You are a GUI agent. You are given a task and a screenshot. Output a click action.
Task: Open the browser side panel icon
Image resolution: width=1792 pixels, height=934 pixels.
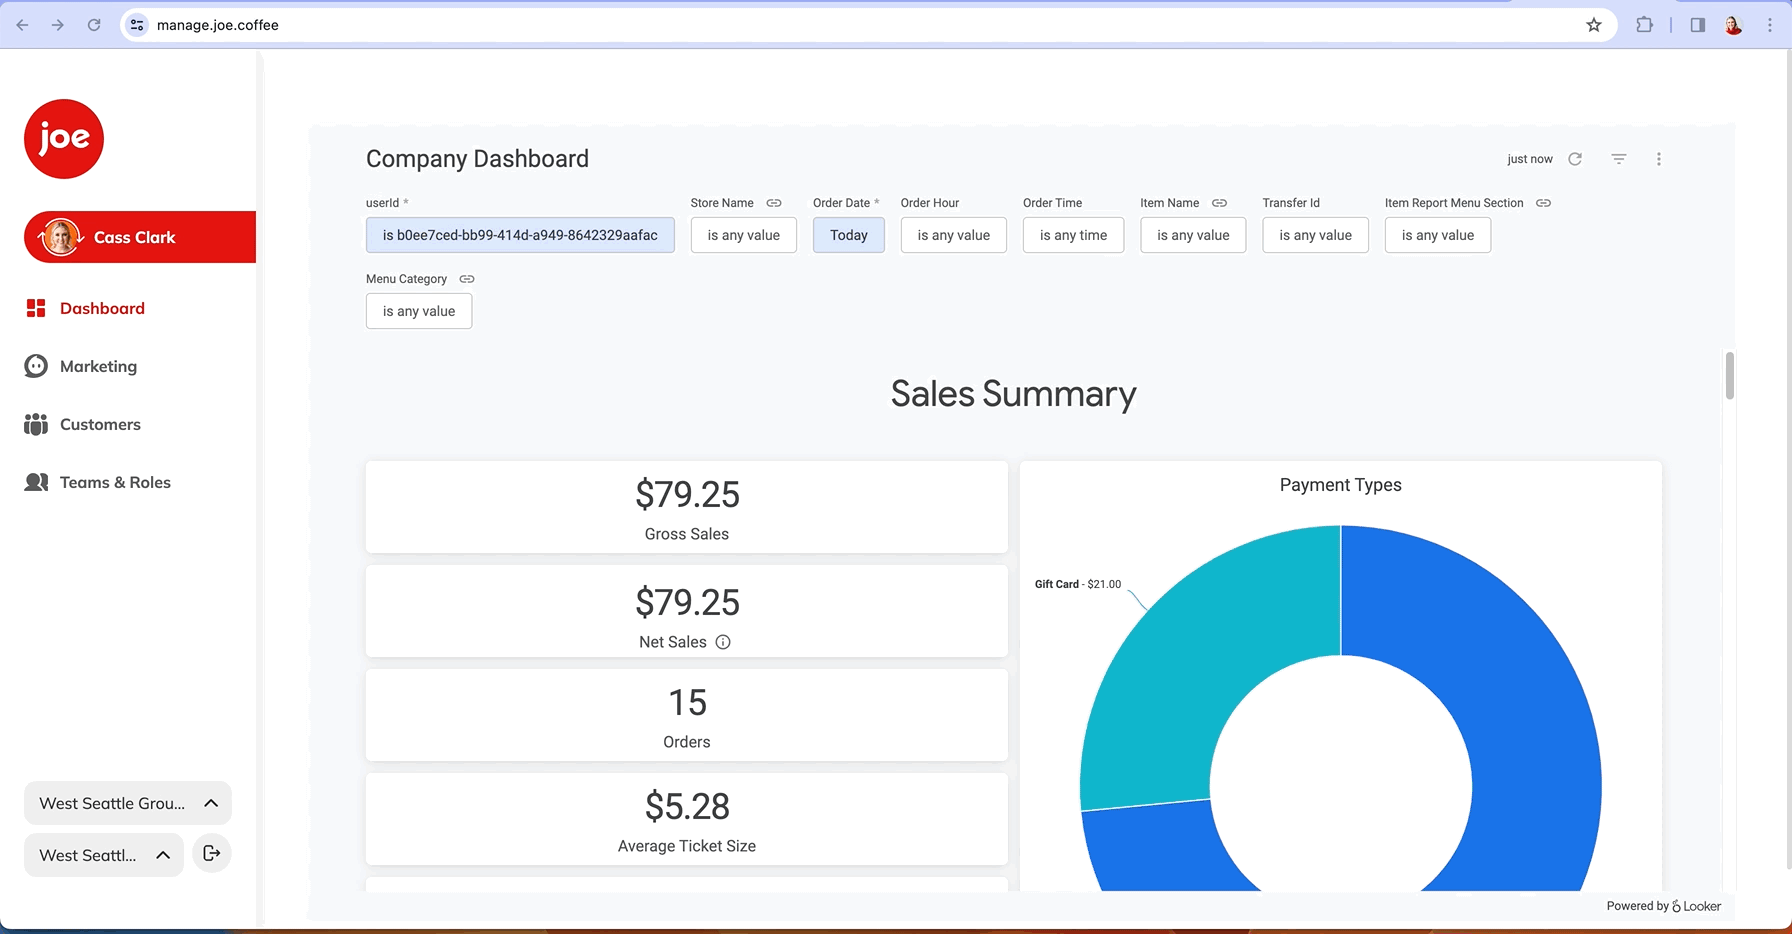[x=1698, y=25]
